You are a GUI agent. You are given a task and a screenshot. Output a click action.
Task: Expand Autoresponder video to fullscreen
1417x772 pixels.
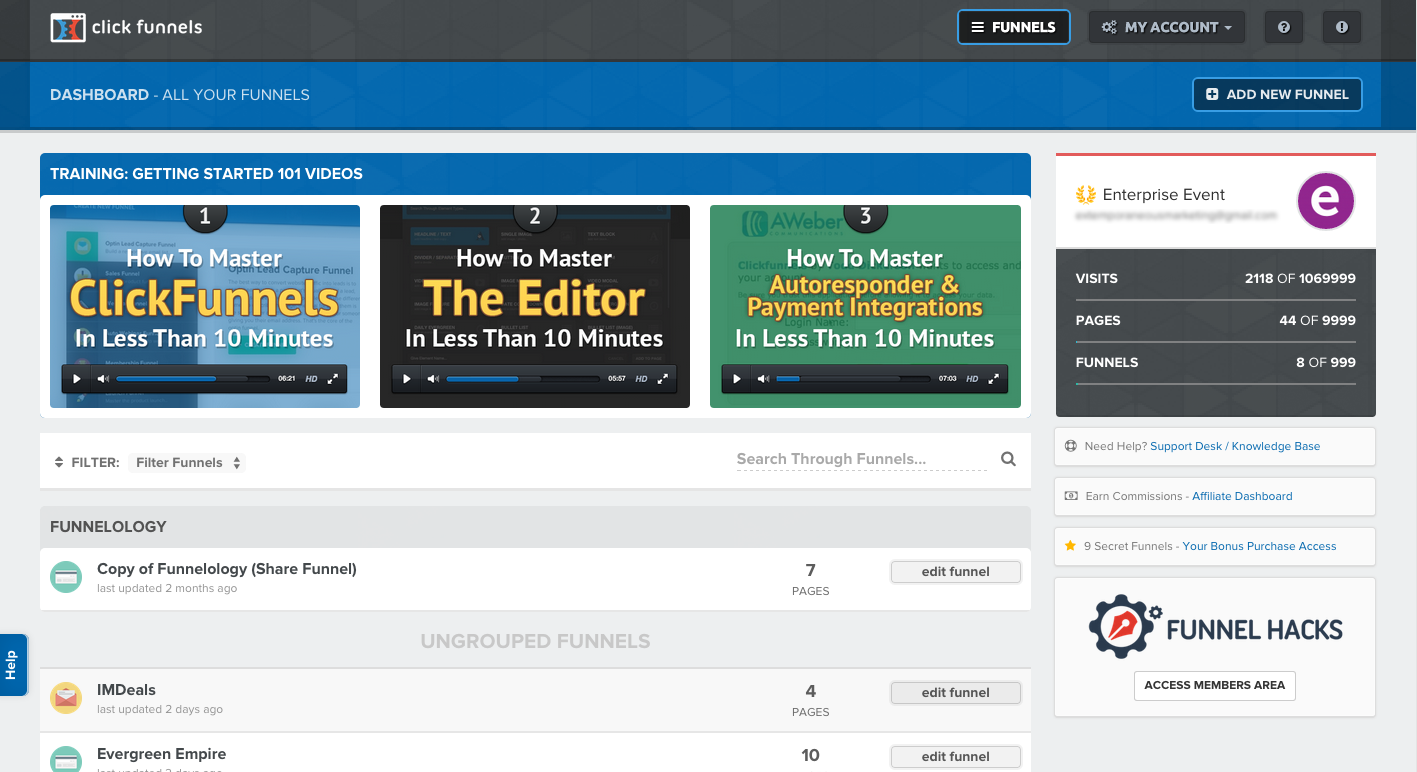click(x=994, y=379)
